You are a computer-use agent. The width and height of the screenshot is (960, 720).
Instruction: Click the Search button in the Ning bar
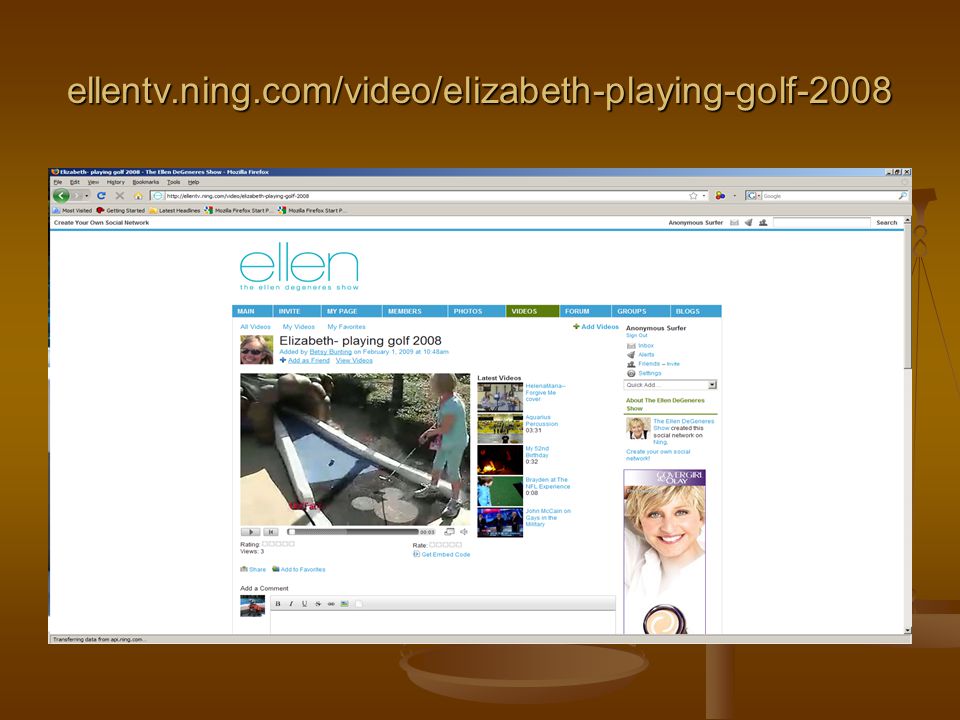[x=886, y=223]
